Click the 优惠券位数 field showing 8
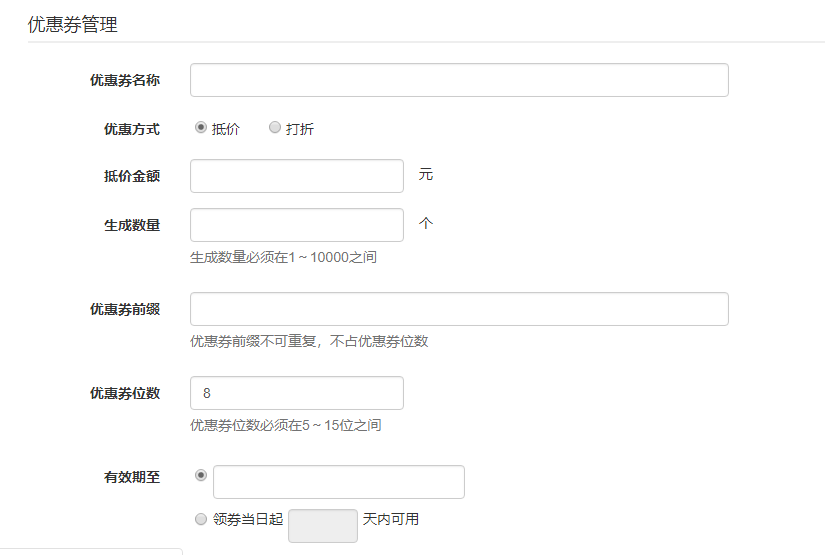The image size is (825, 555). [x=297, y=393]
